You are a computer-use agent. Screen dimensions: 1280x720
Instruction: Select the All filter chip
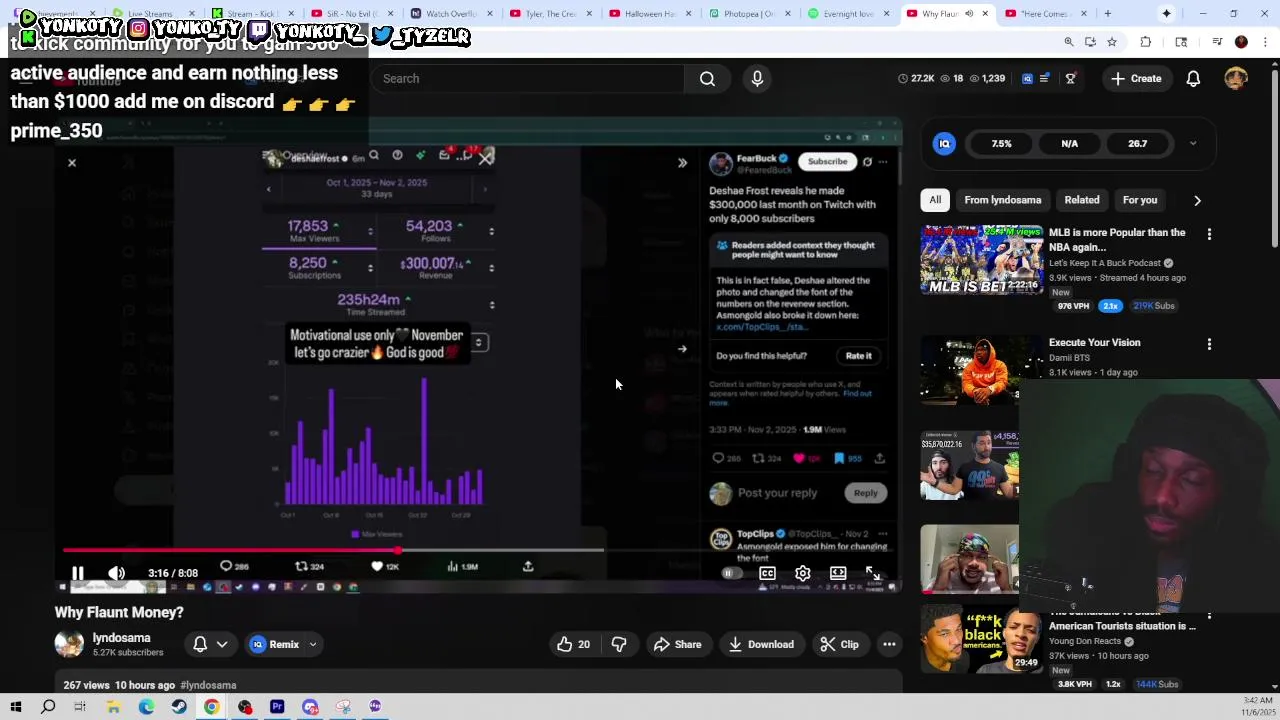coord(935,200)
